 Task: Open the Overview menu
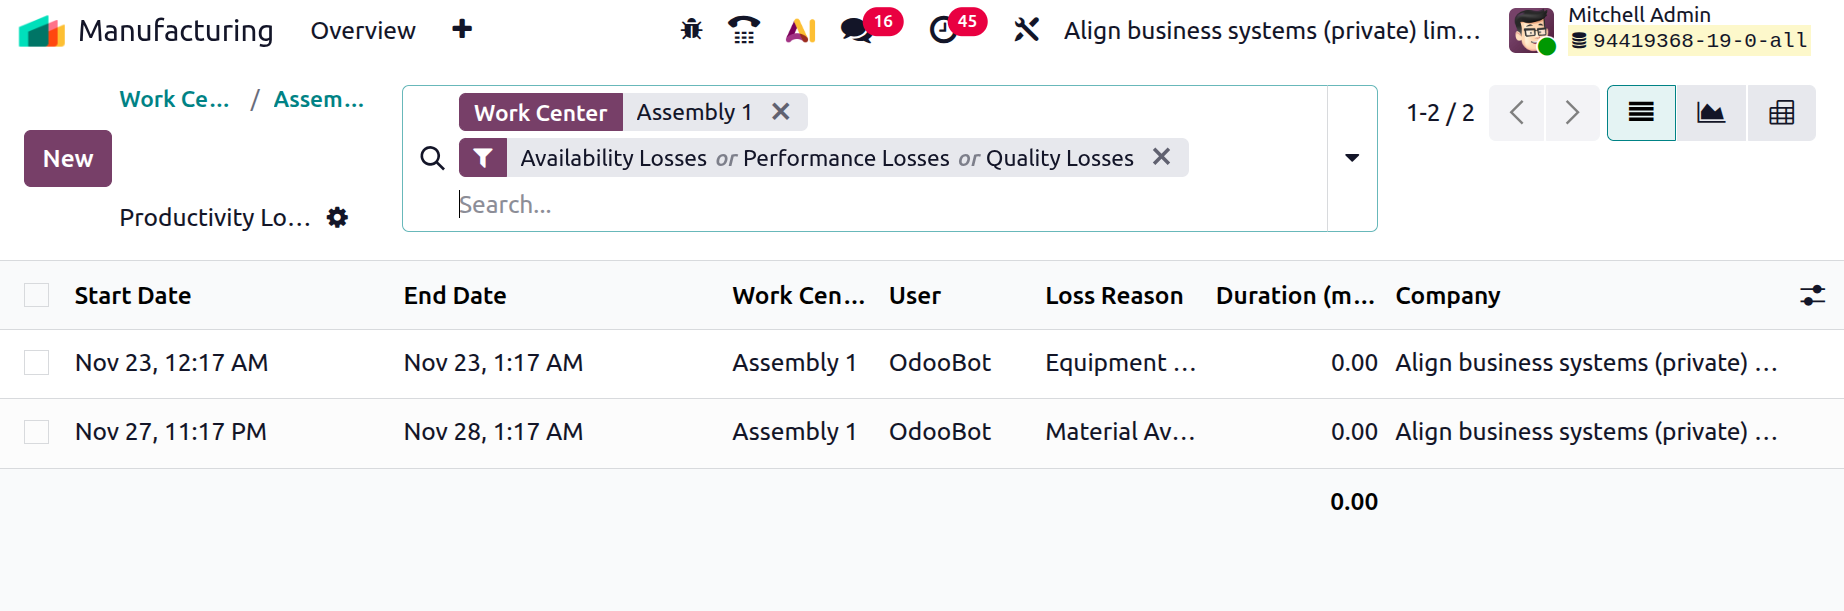(363, 31)
